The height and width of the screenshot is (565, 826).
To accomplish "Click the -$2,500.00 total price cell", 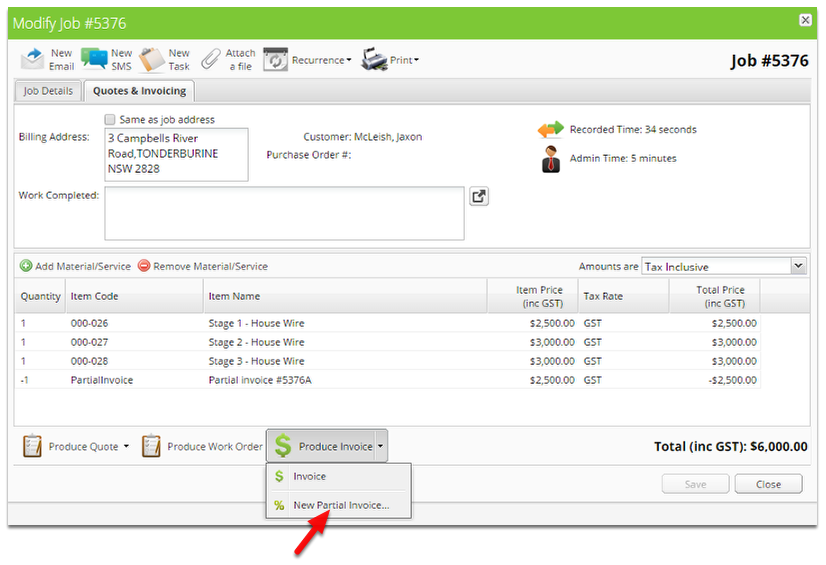I will [x=733, y=380].
